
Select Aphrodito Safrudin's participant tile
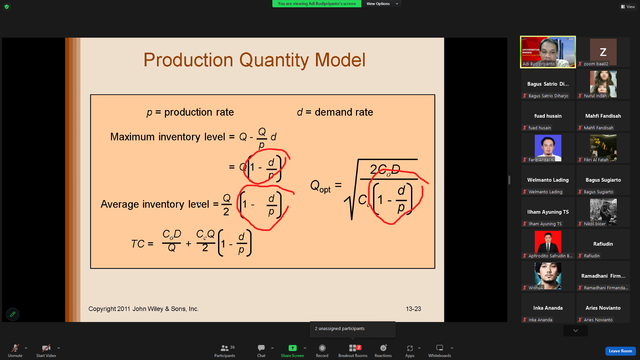coord(548,244)
